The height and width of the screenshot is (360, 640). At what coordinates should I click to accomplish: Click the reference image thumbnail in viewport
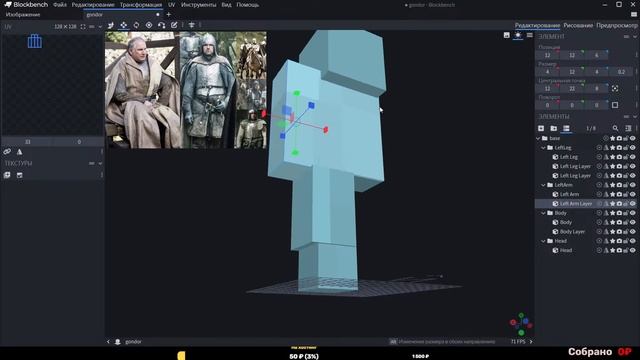[186, 90]
